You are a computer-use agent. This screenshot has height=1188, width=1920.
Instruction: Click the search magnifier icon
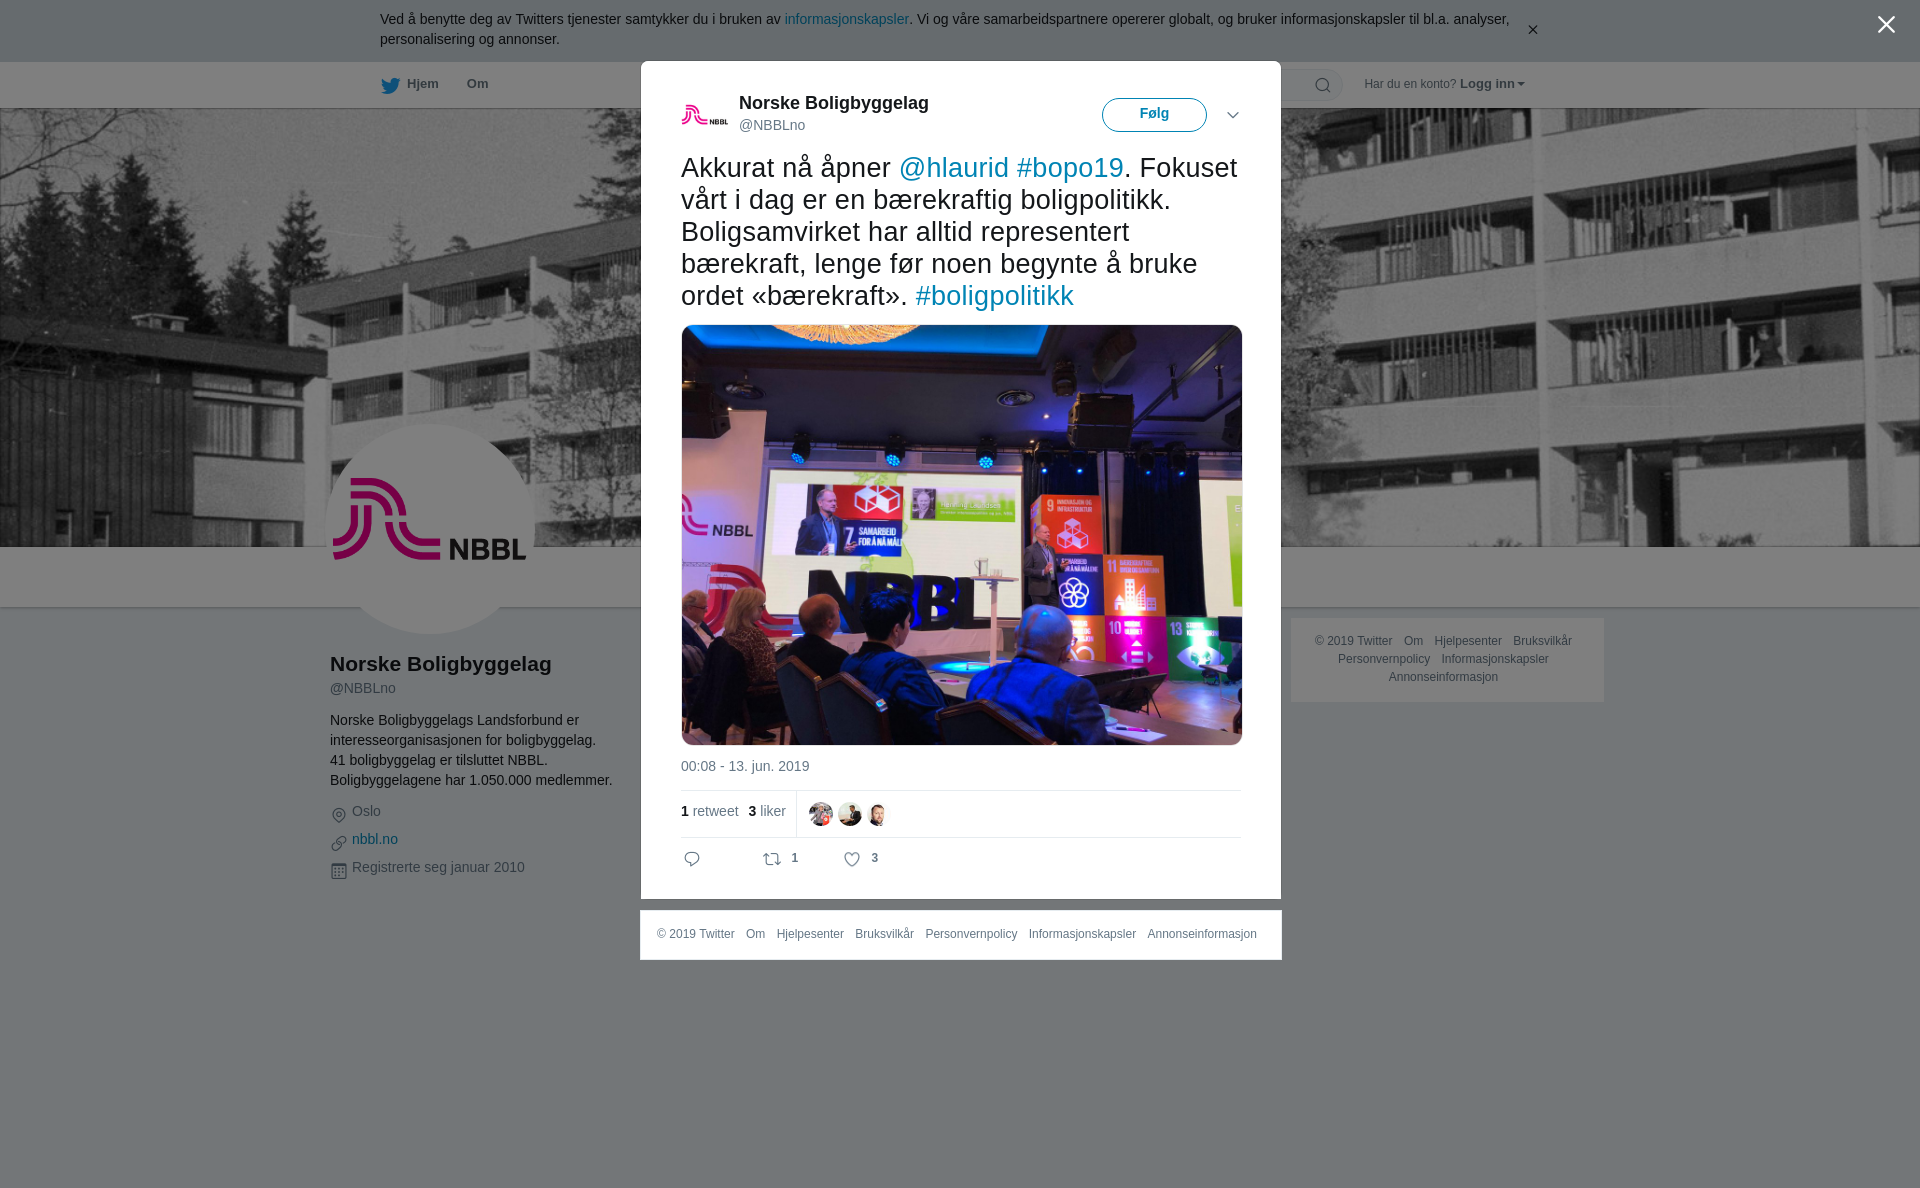tap(1323, 85)
